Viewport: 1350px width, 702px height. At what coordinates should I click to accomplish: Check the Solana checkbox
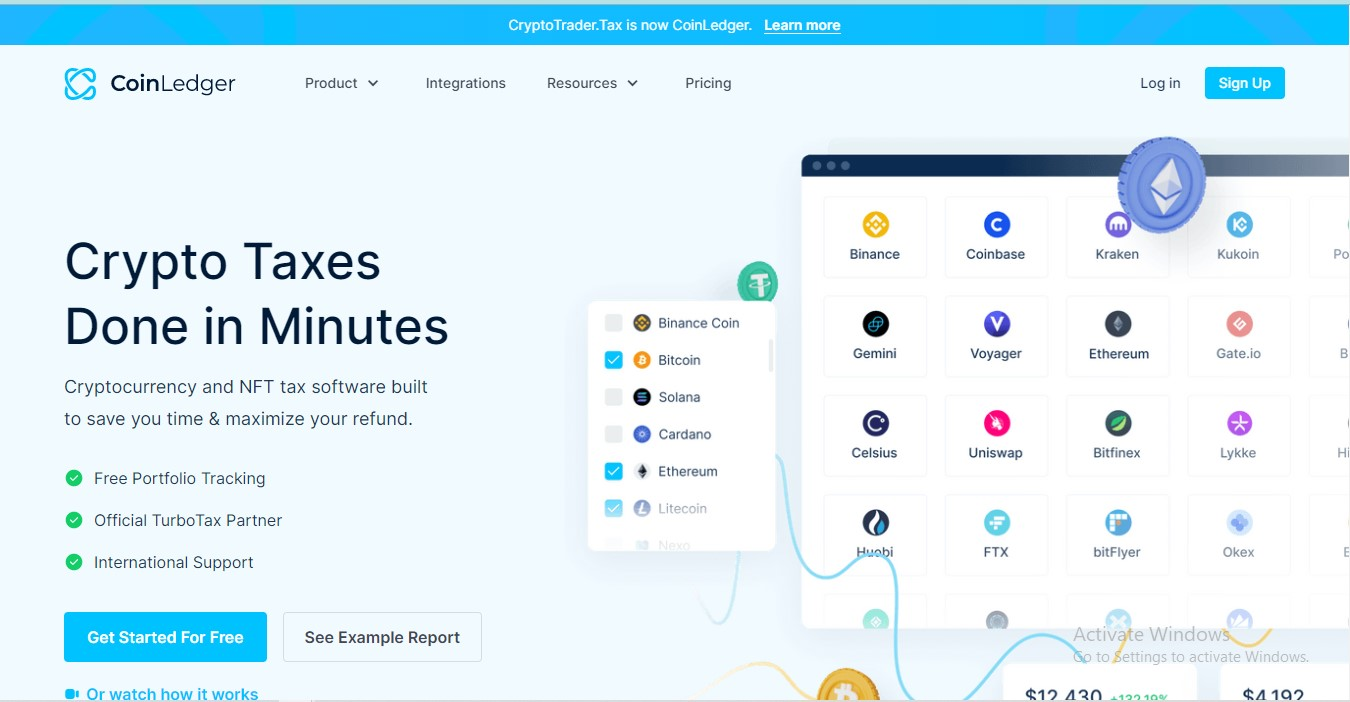click(x=613, y=397)
